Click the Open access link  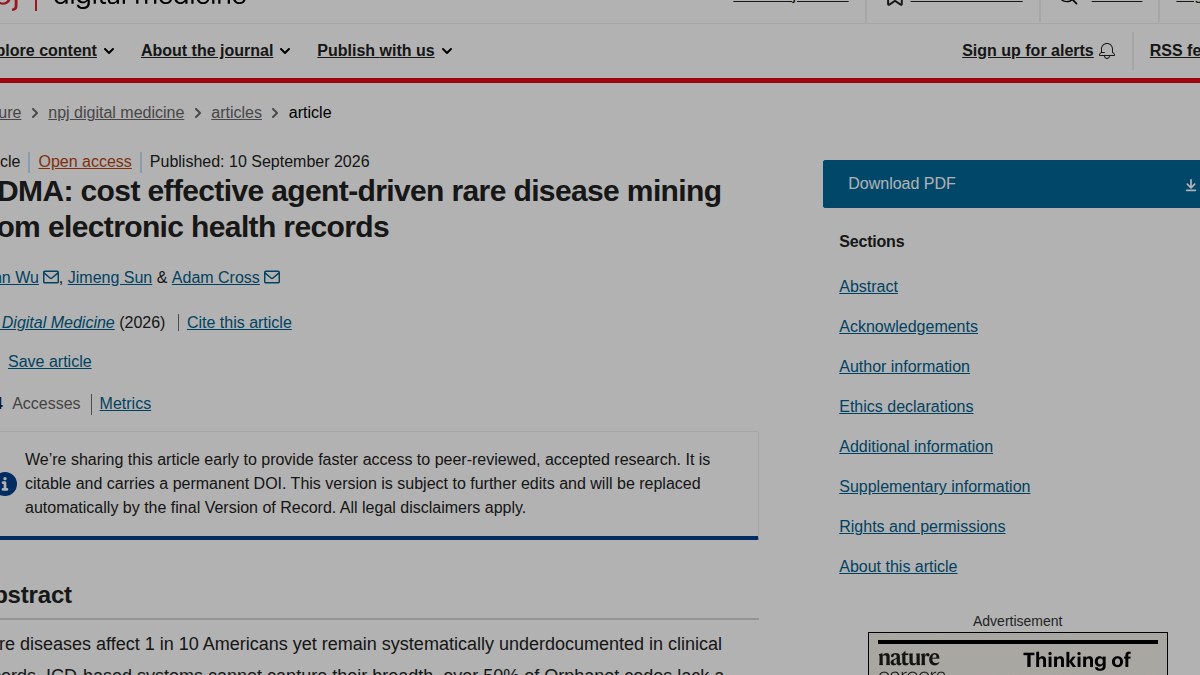click(x=85, y=162)
